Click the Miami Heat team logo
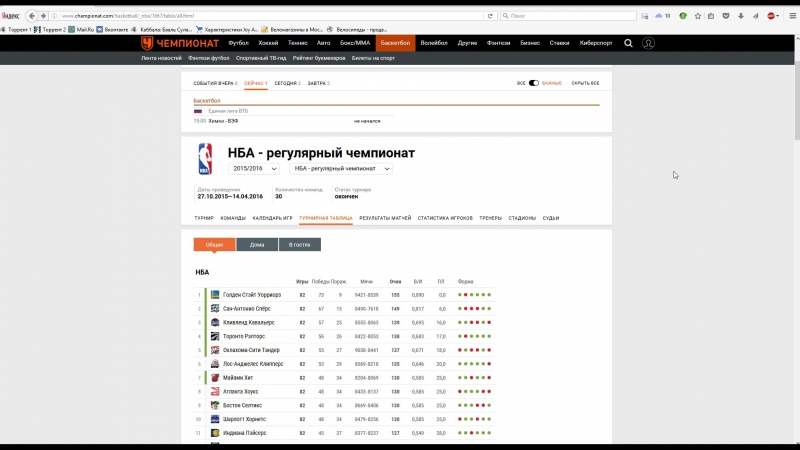 [215, 378]
